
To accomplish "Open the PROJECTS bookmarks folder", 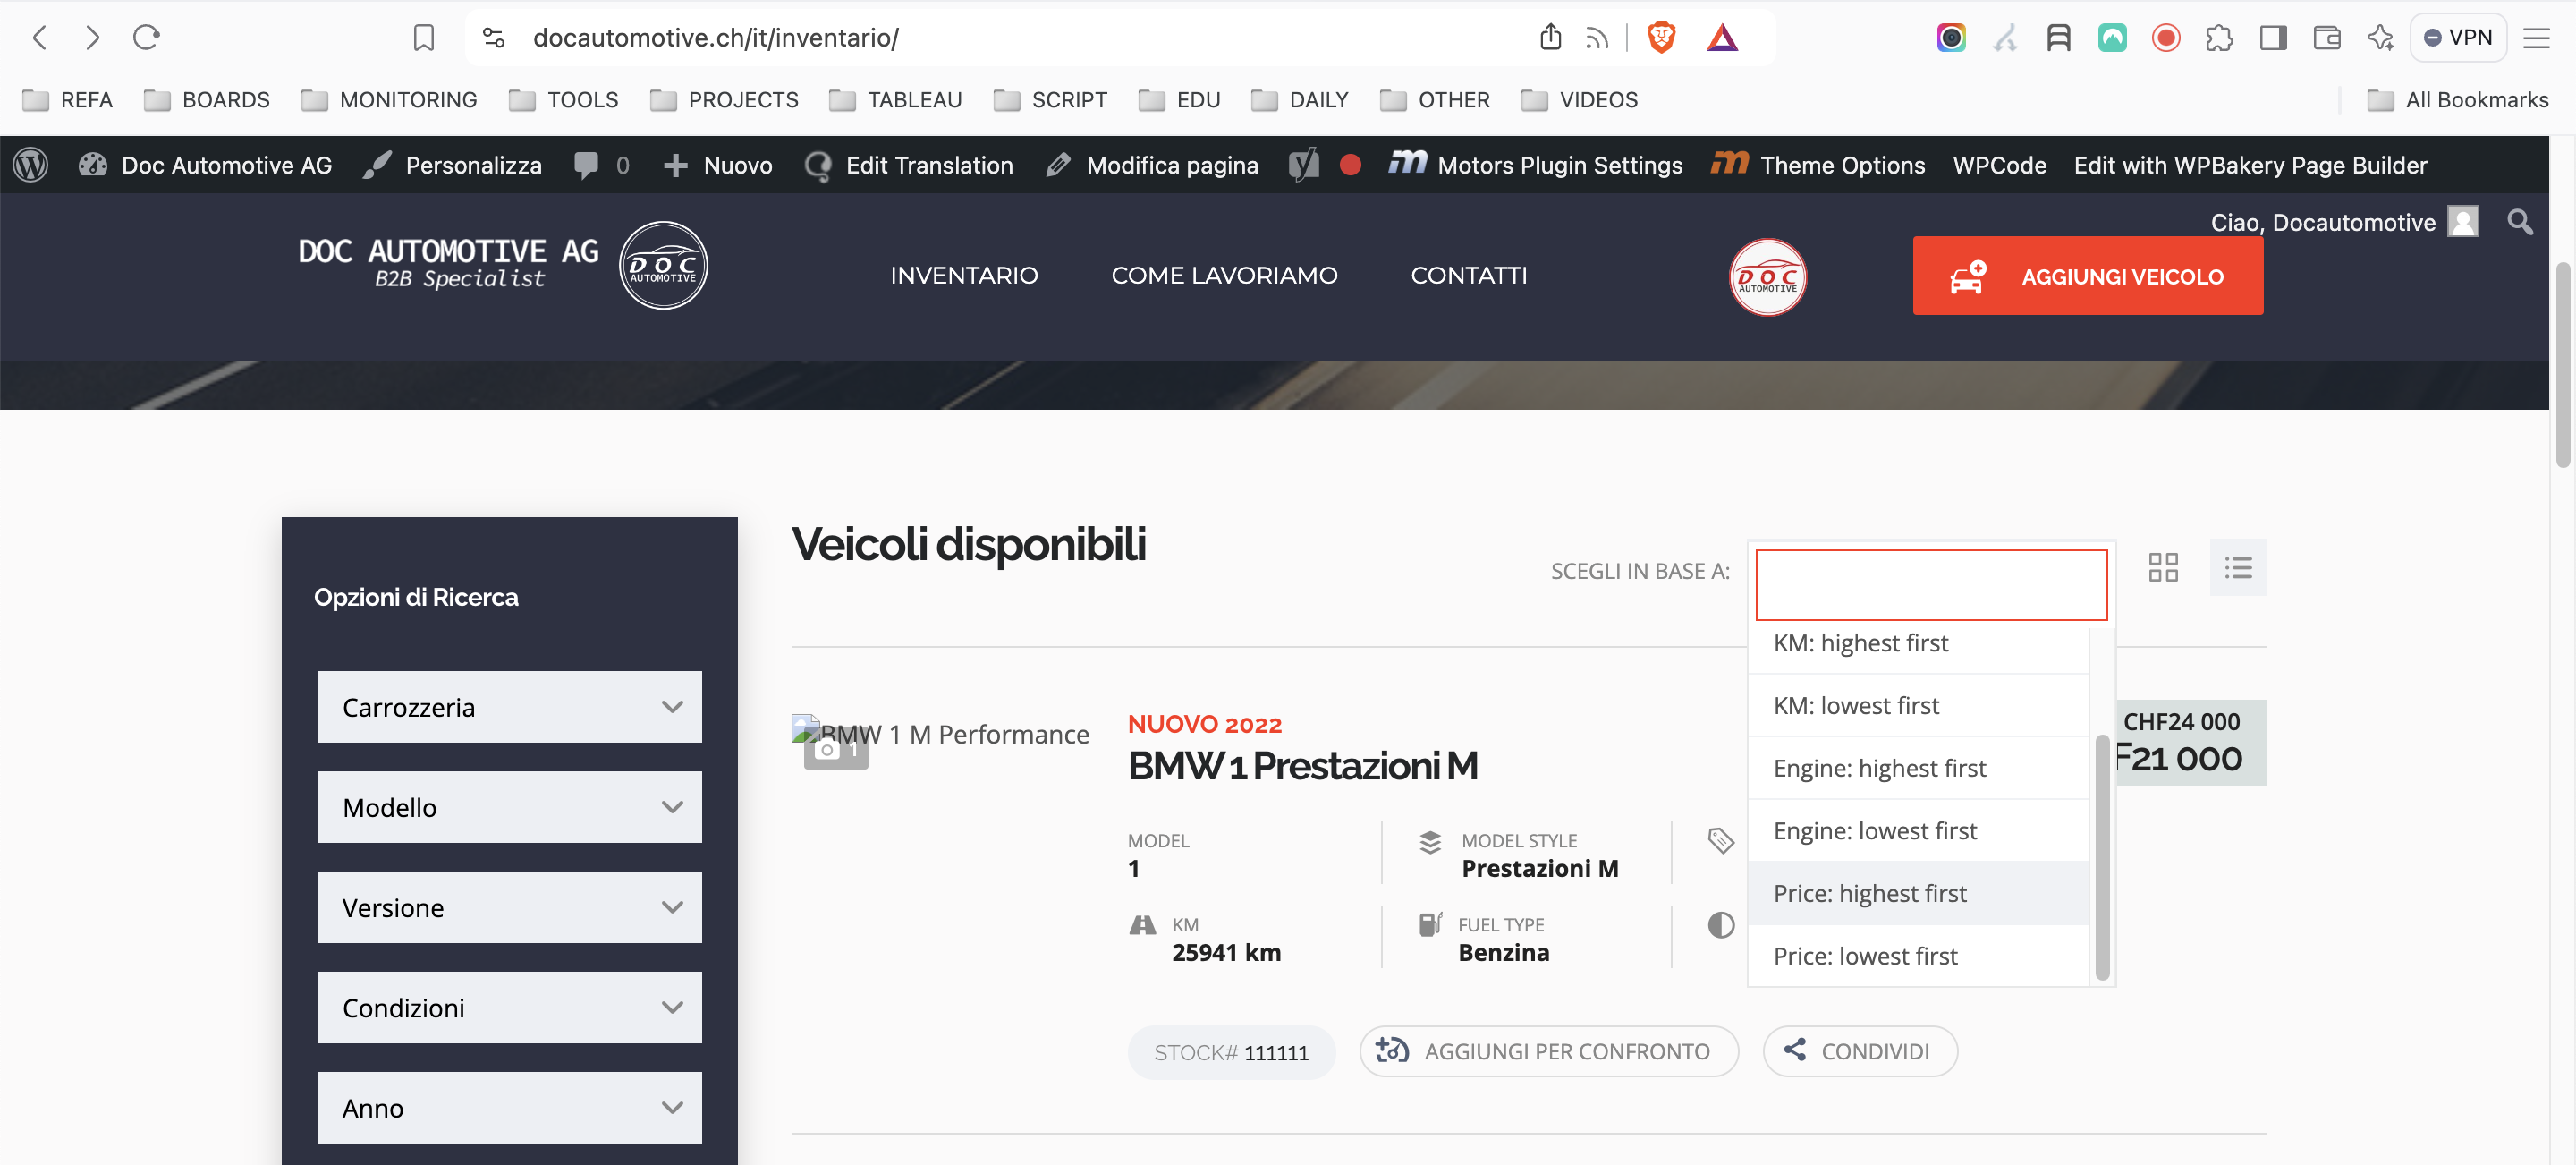I will click(x=724, y=100).
